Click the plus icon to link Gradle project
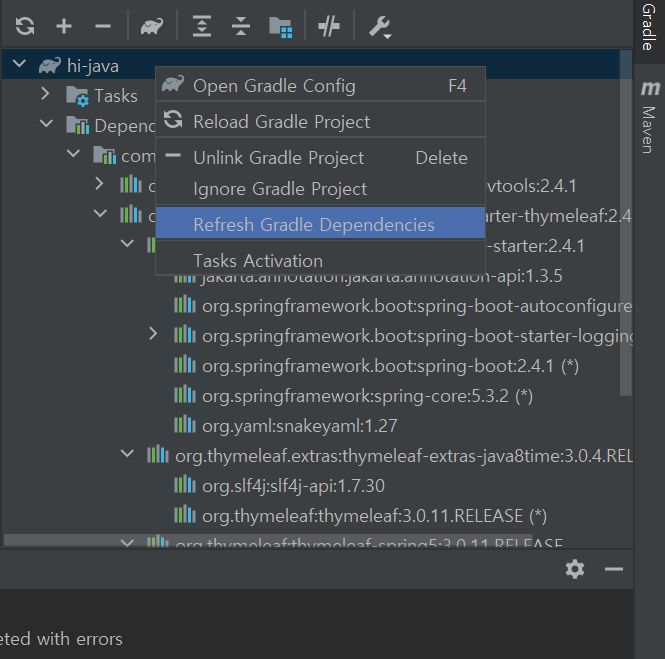Screen dimensions: 665x659 [64, 26]
